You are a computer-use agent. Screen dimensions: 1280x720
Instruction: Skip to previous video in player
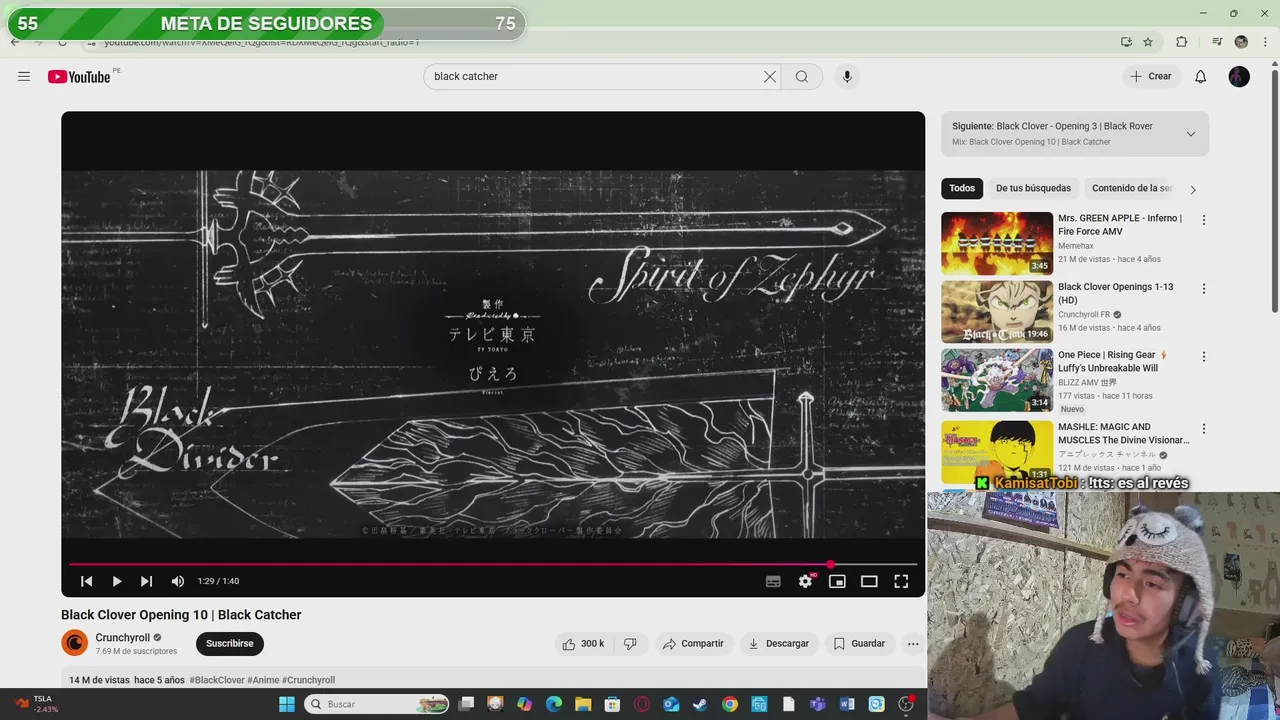point(86,581)
